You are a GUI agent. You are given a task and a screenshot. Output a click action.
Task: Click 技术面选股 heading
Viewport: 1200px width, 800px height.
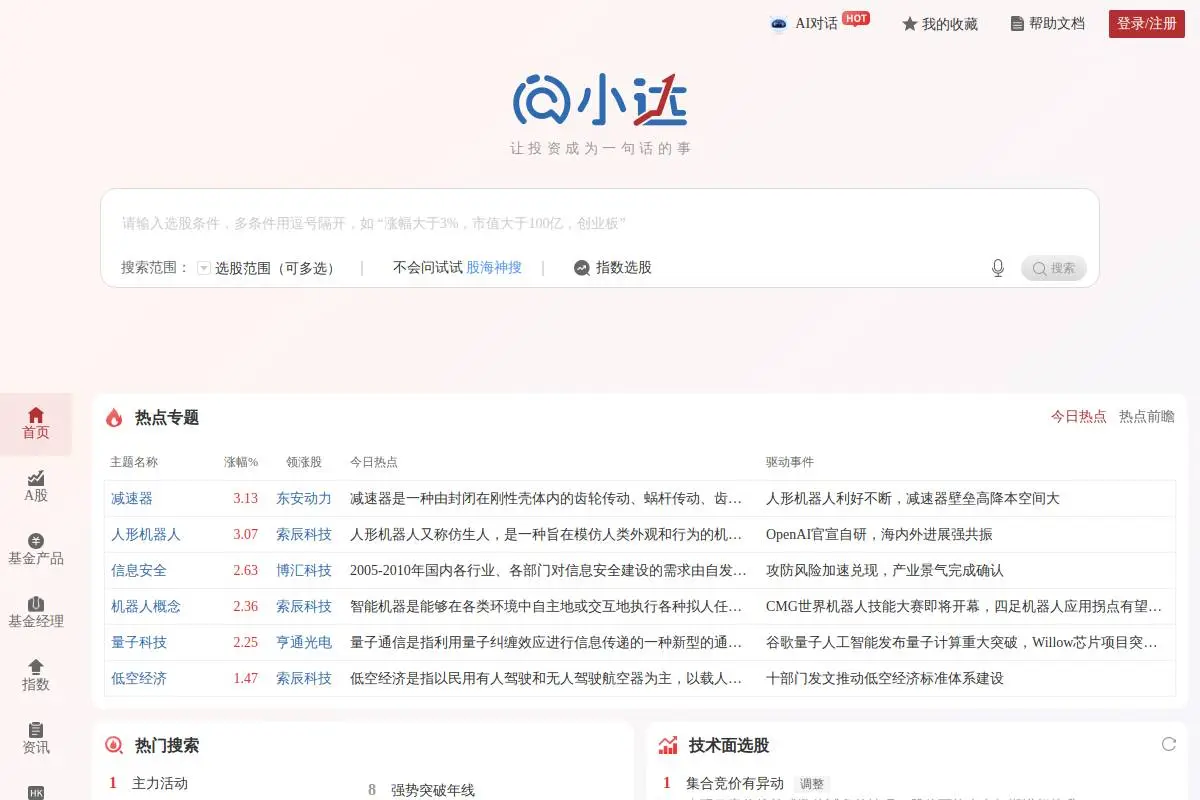coord(729,745)
